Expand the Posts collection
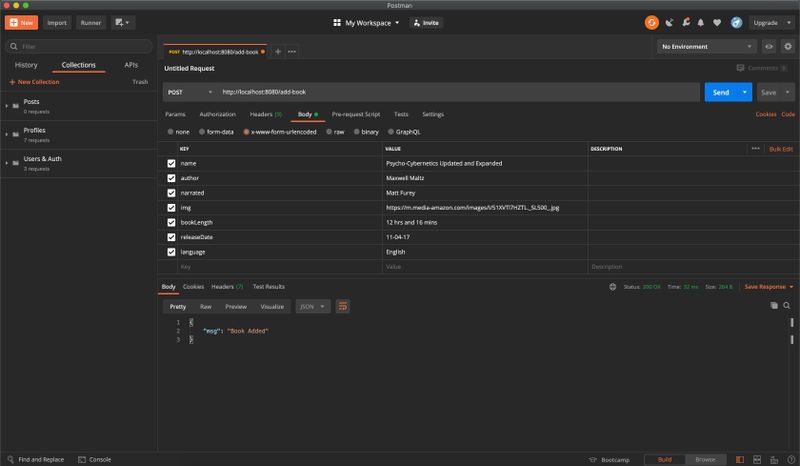 tap(7, 106)
